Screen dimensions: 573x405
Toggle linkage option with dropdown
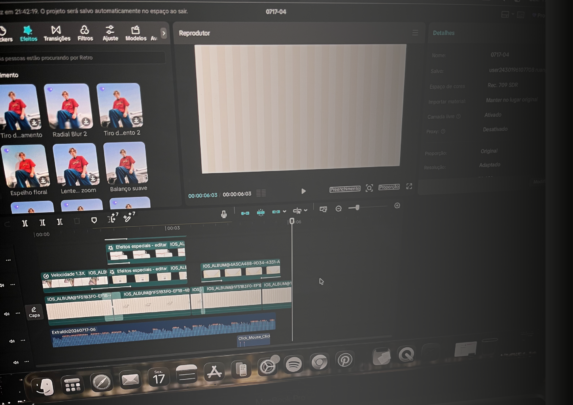pyautogui.click(x=279, y=212)
